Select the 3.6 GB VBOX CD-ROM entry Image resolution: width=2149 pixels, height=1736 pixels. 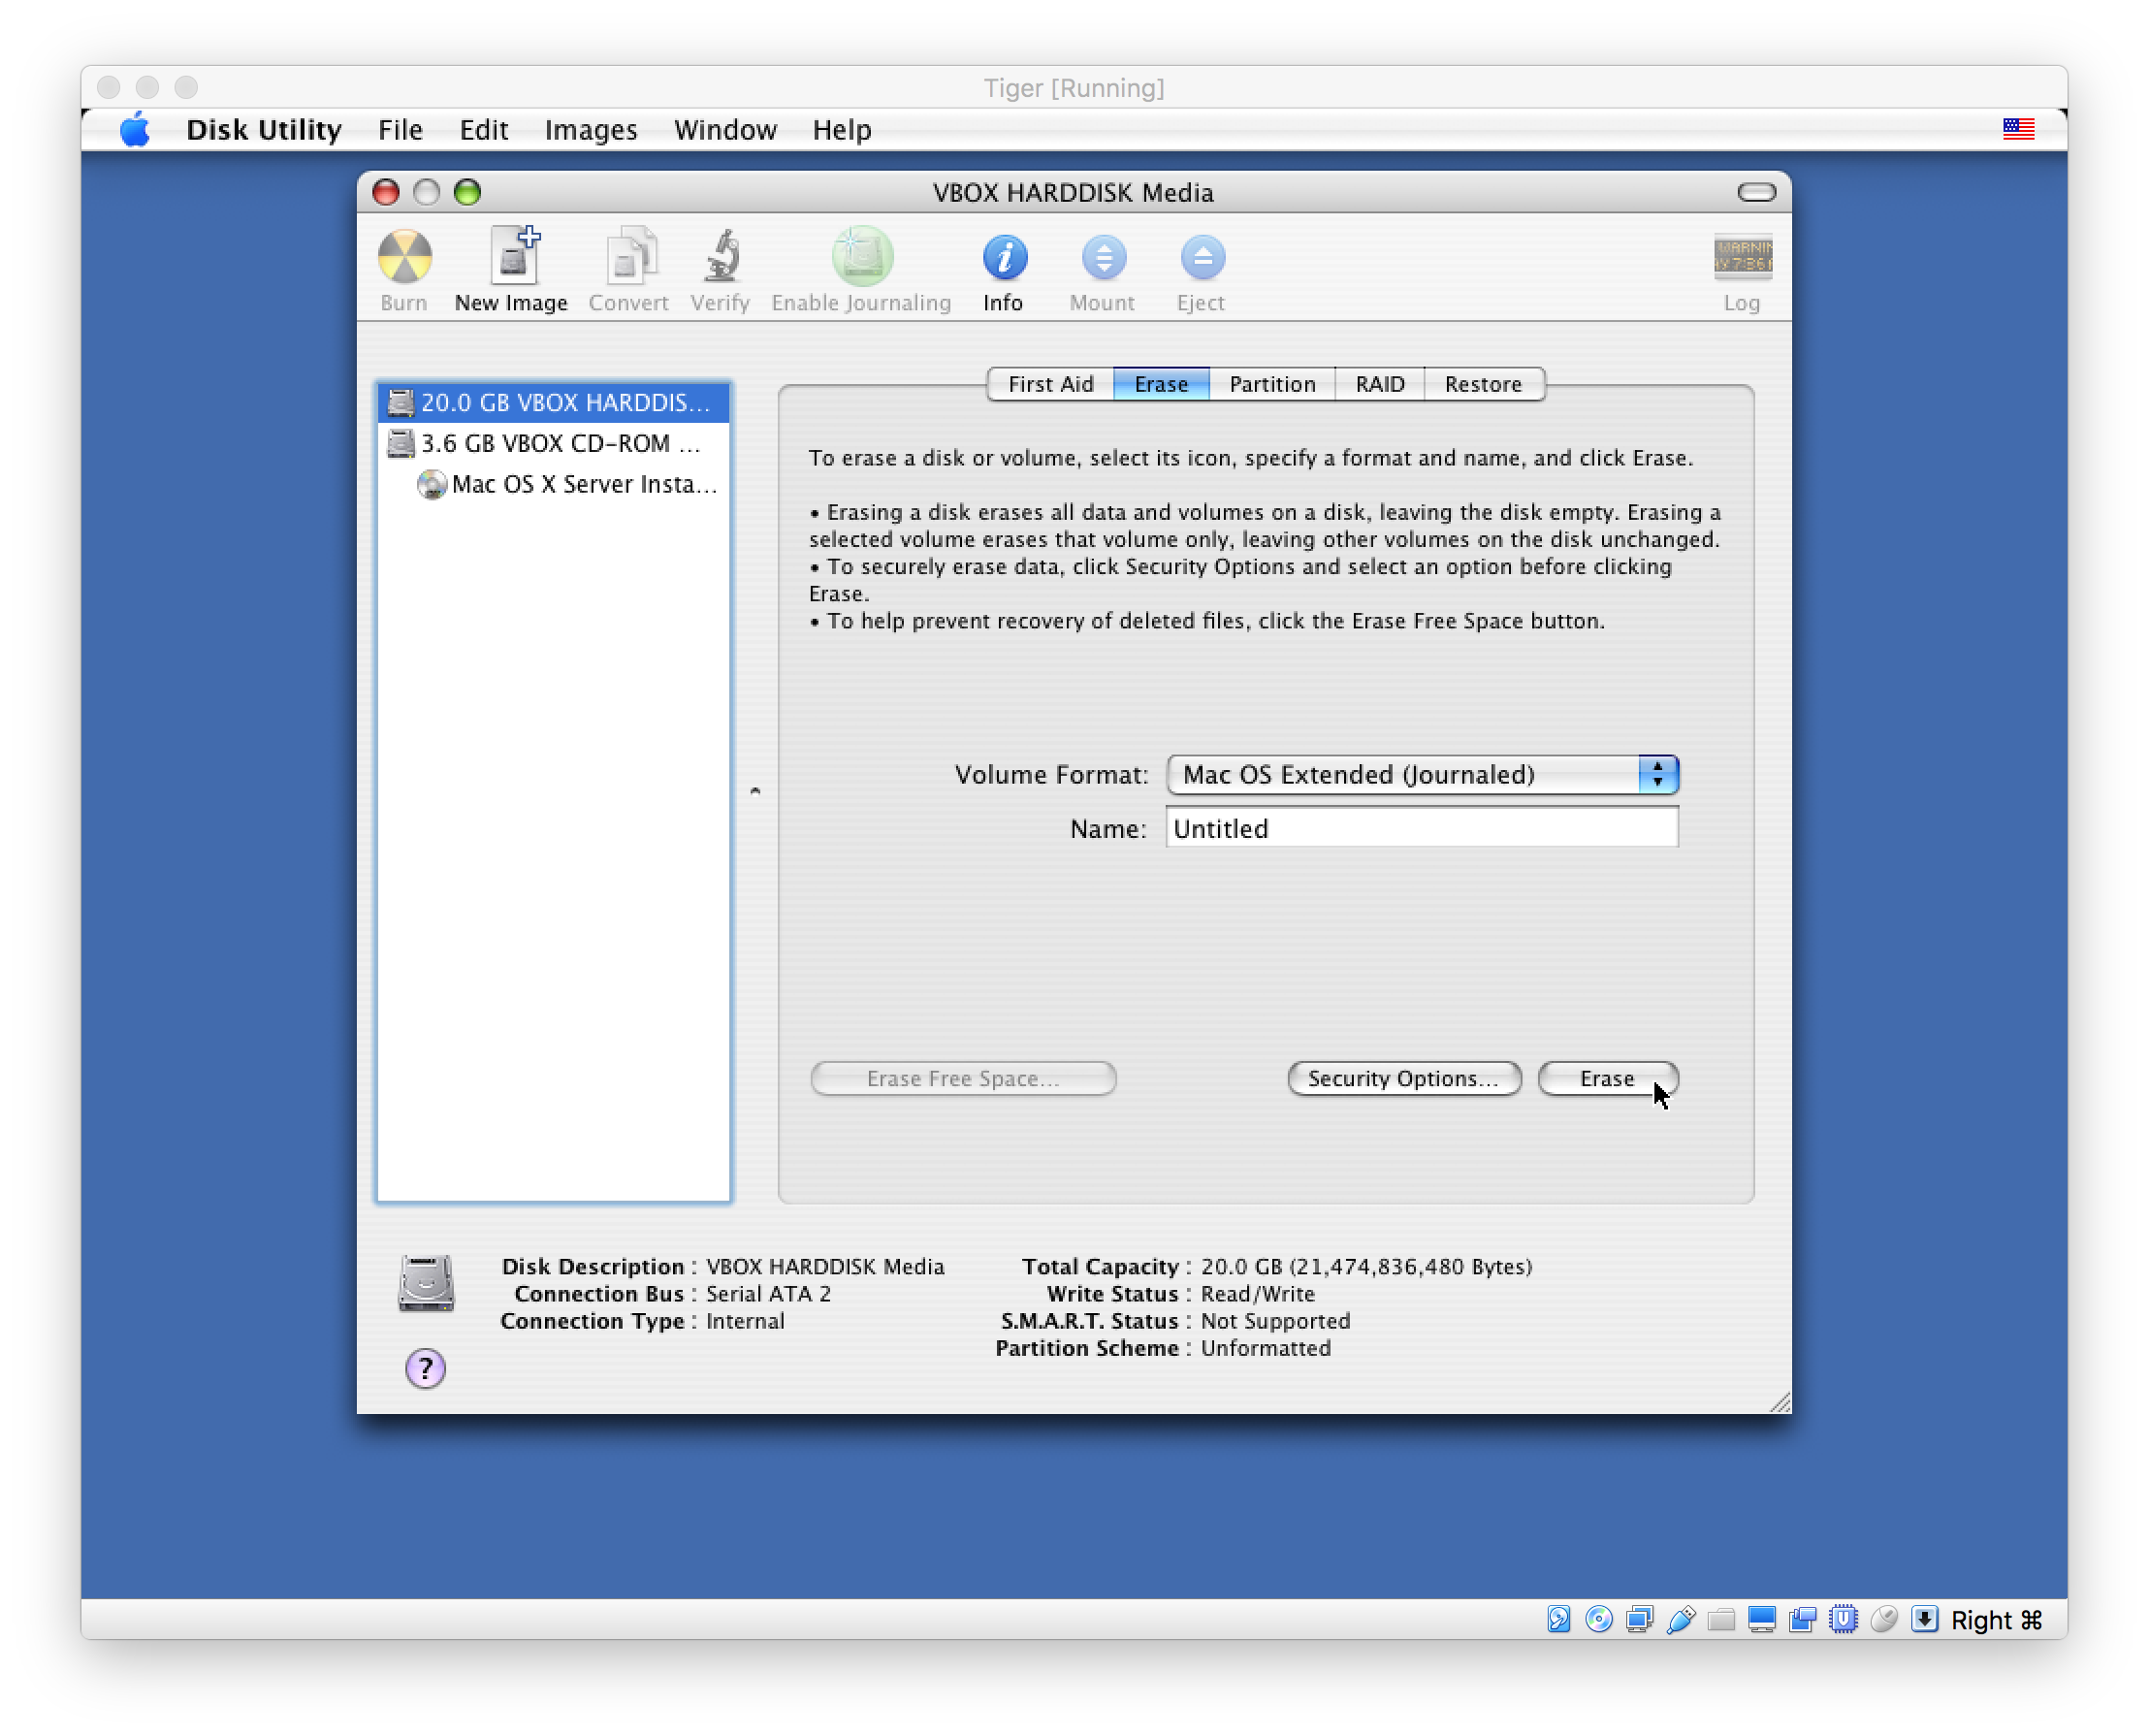[554, 443]
